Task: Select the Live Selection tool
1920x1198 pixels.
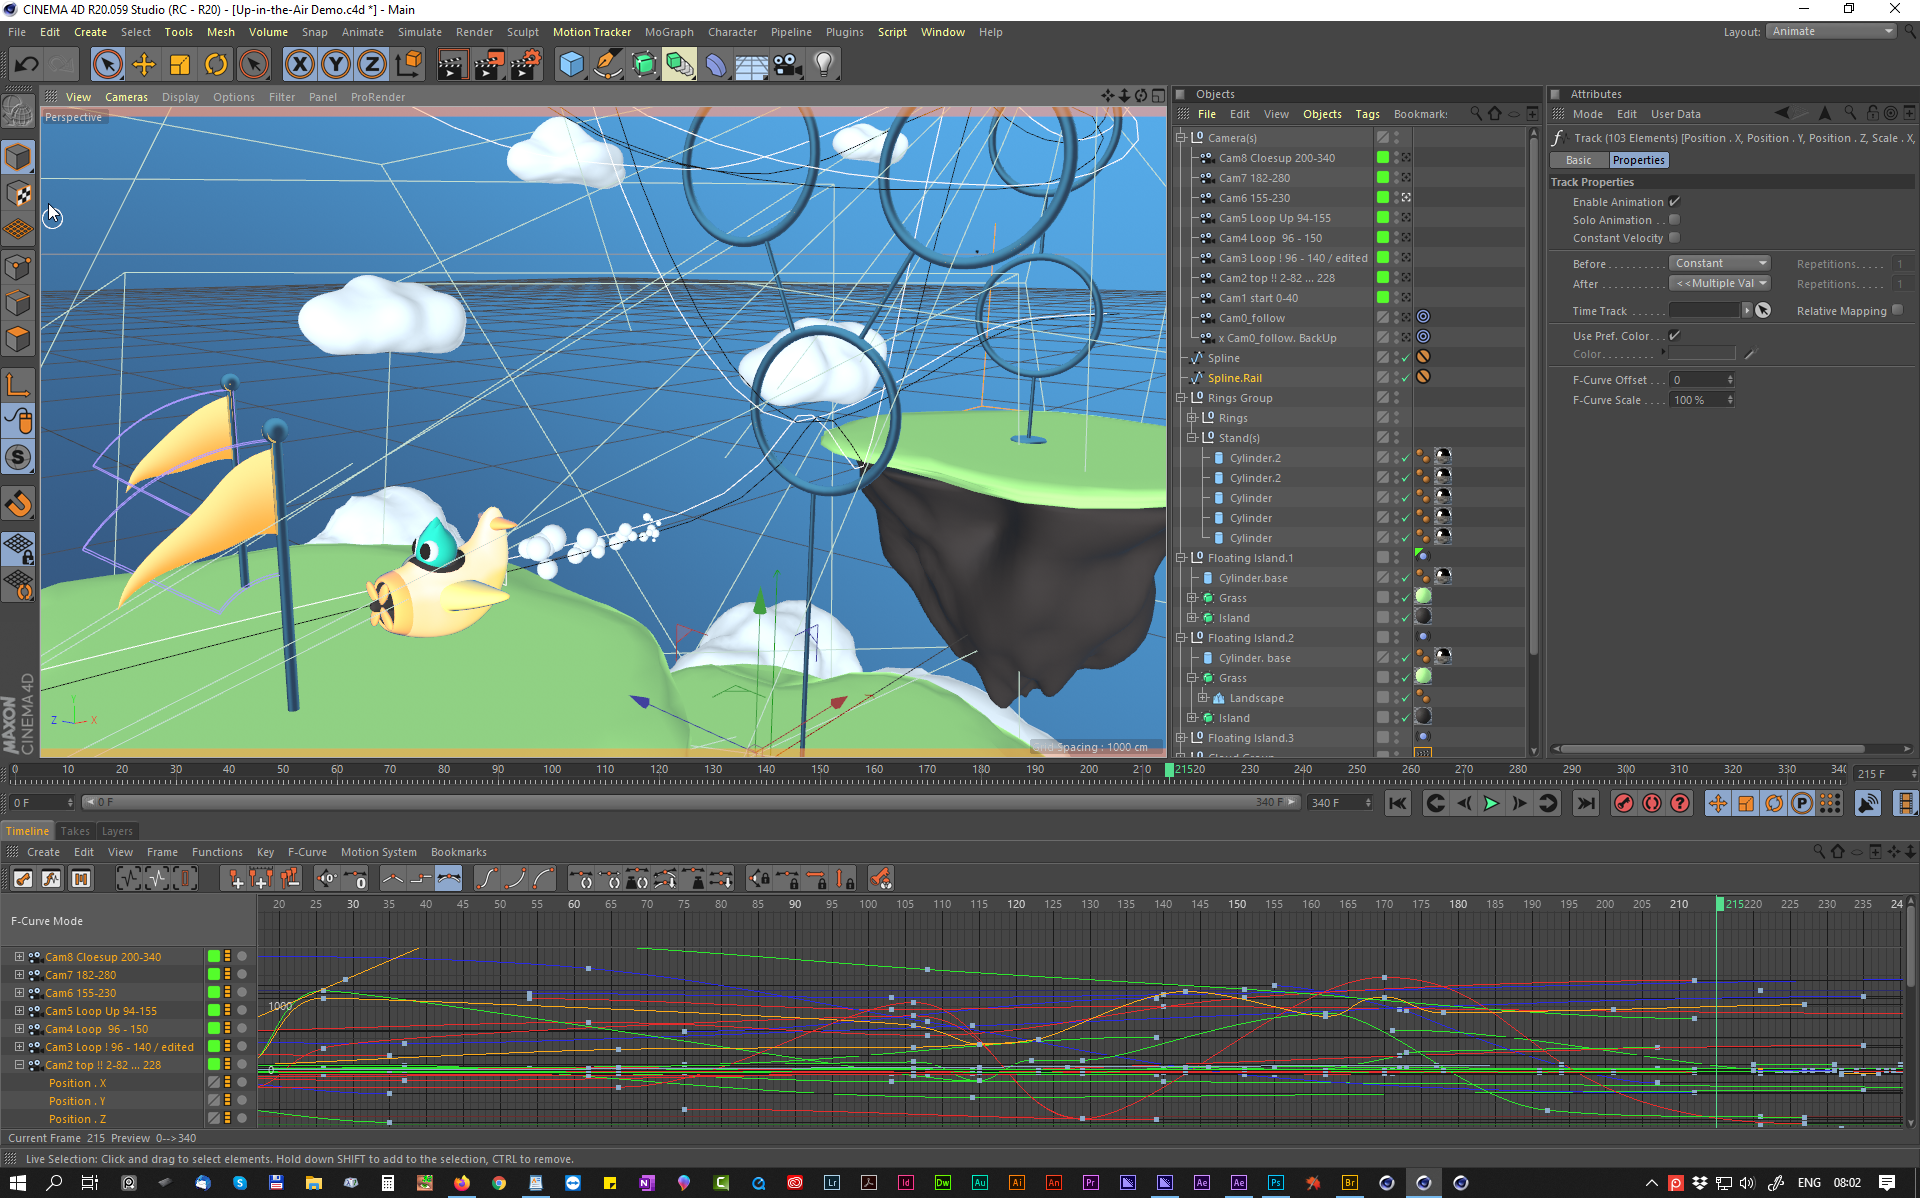Action: pyautogui.click(x=107, y=65)
